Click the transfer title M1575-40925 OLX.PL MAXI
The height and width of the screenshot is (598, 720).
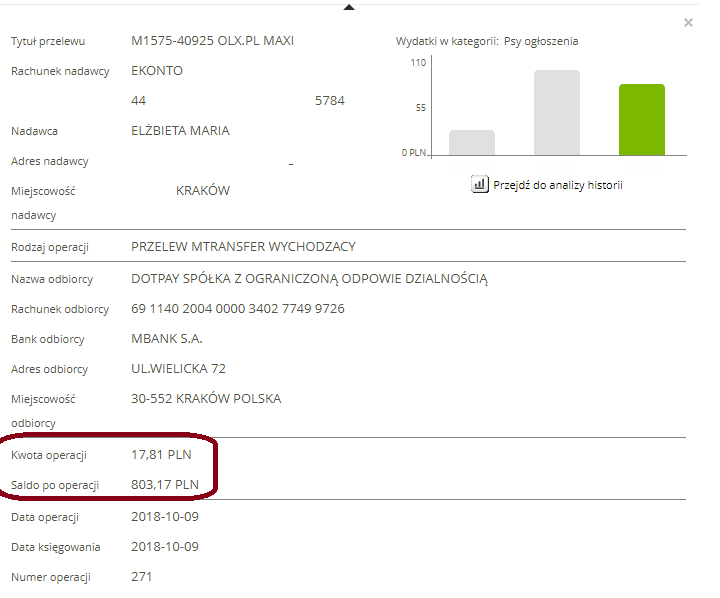point(212,41)
